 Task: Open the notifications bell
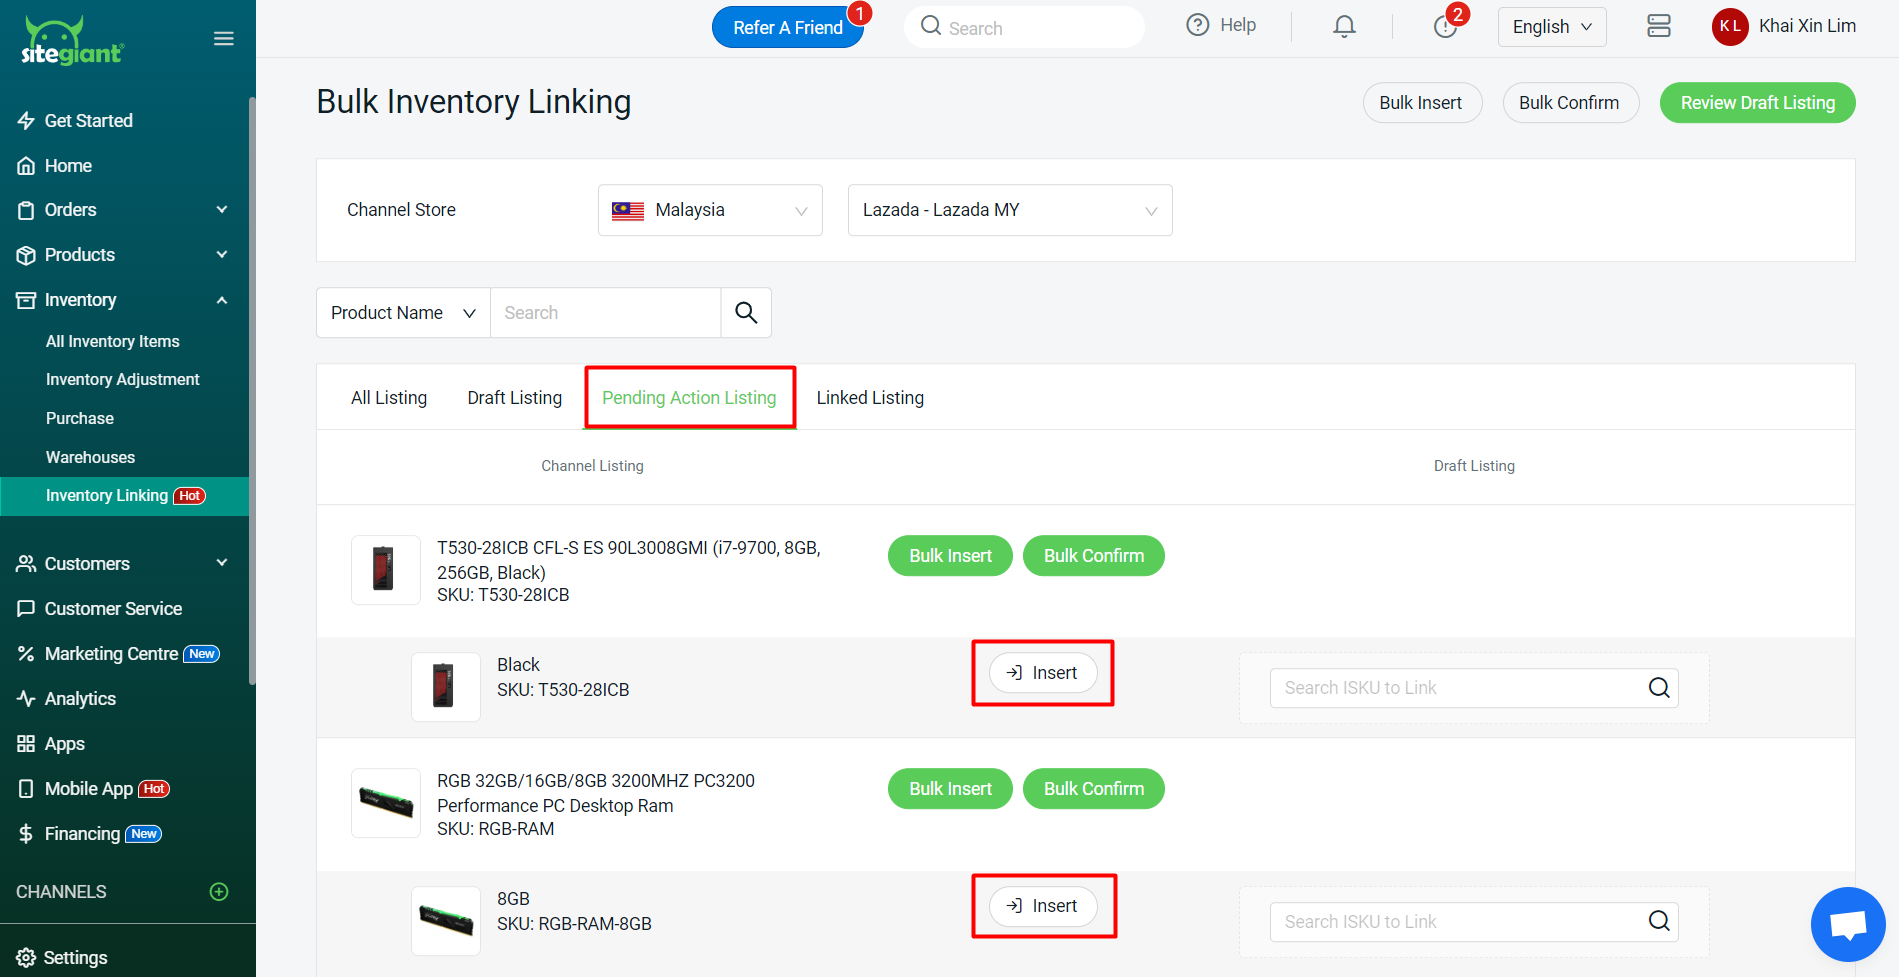coord(1344,27)
